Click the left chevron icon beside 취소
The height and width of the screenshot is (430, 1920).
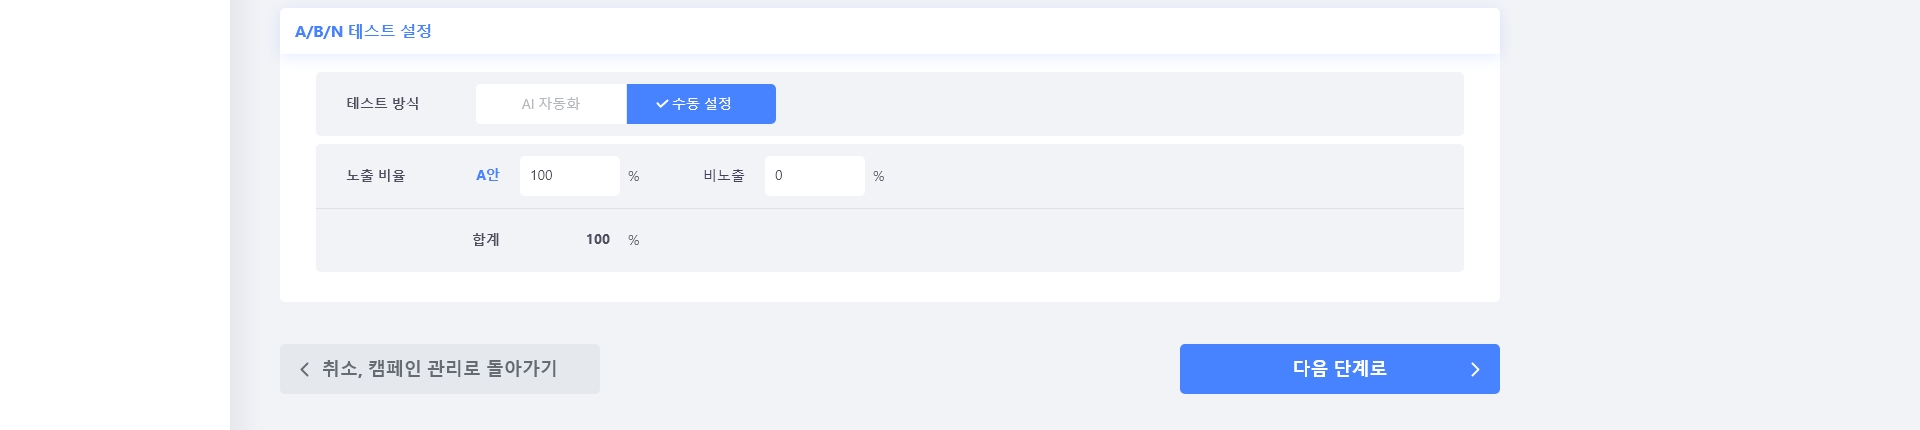tap(305, 369)
